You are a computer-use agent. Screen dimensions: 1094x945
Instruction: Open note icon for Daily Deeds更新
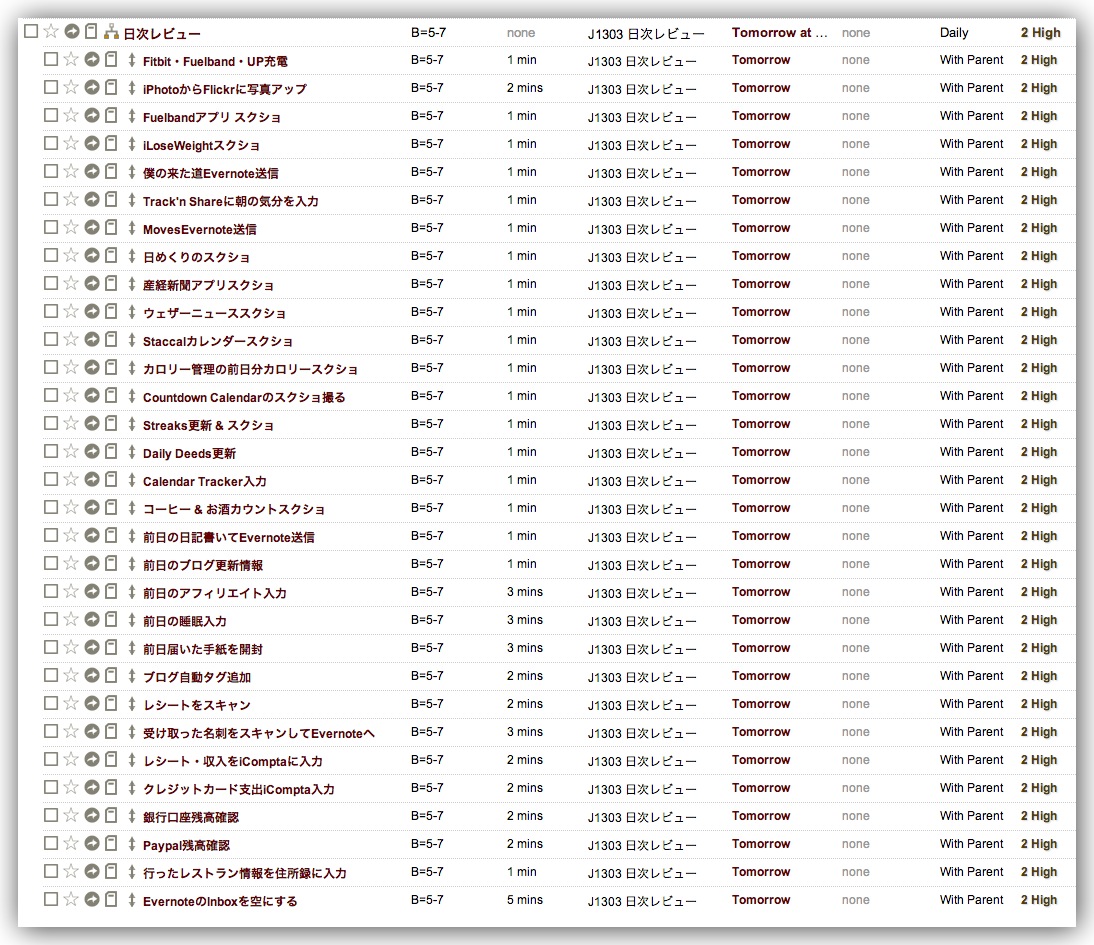111,452
